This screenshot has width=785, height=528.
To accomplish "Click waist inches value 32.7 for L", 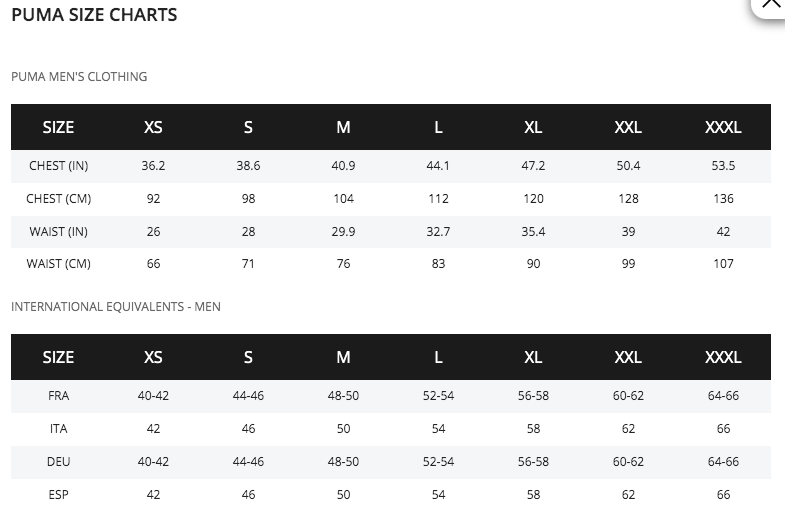I will [438, 232].
